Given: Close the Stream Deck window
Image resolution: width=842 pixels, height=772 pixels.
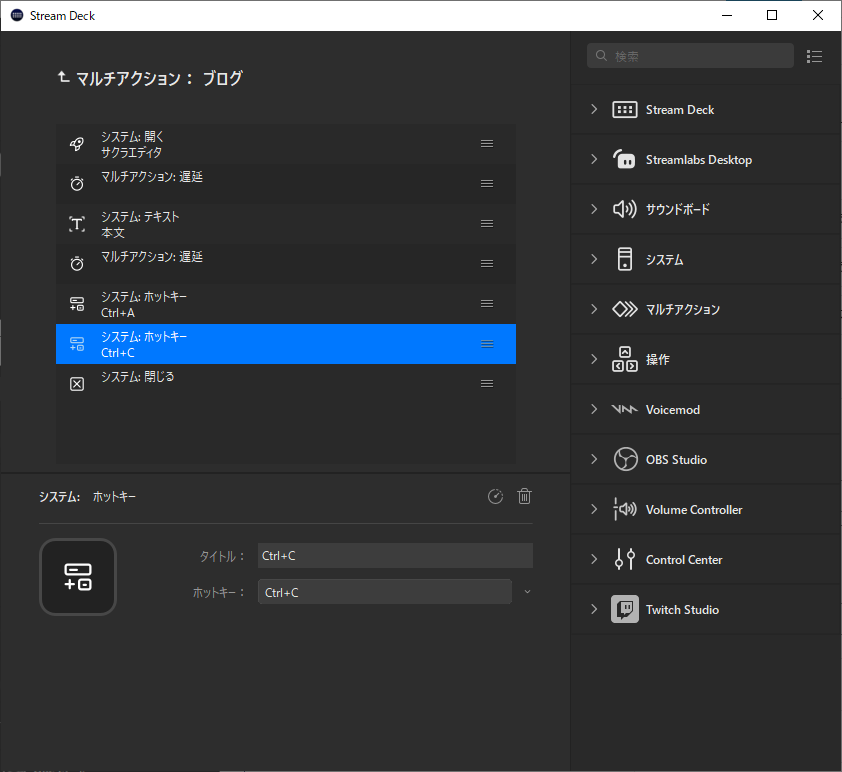Looking at the screenshot, I should coord(818,15).
